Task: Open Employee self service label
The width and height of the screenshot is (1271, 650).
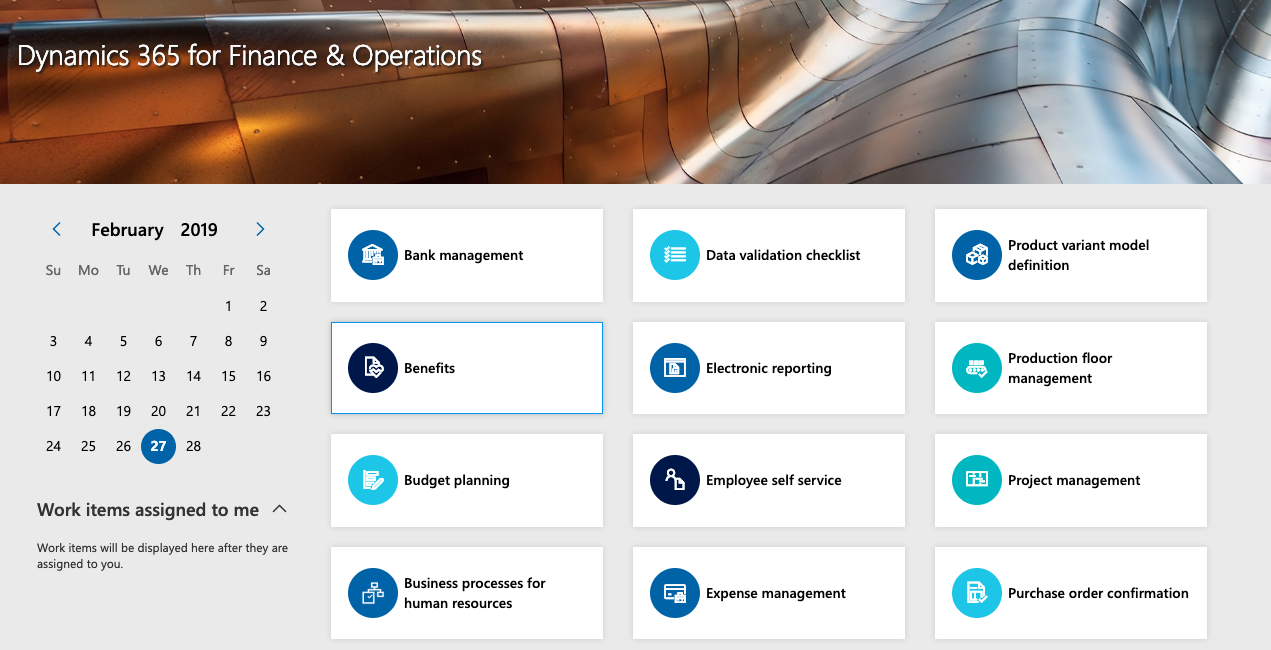Action: pyautogui.click(x=774, y=480)
